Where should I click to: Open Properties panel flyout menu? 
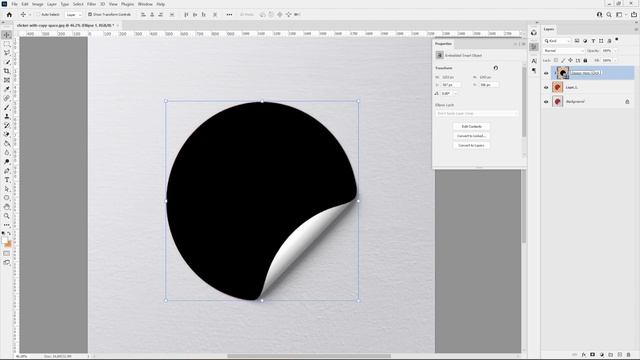pos(524,44)
